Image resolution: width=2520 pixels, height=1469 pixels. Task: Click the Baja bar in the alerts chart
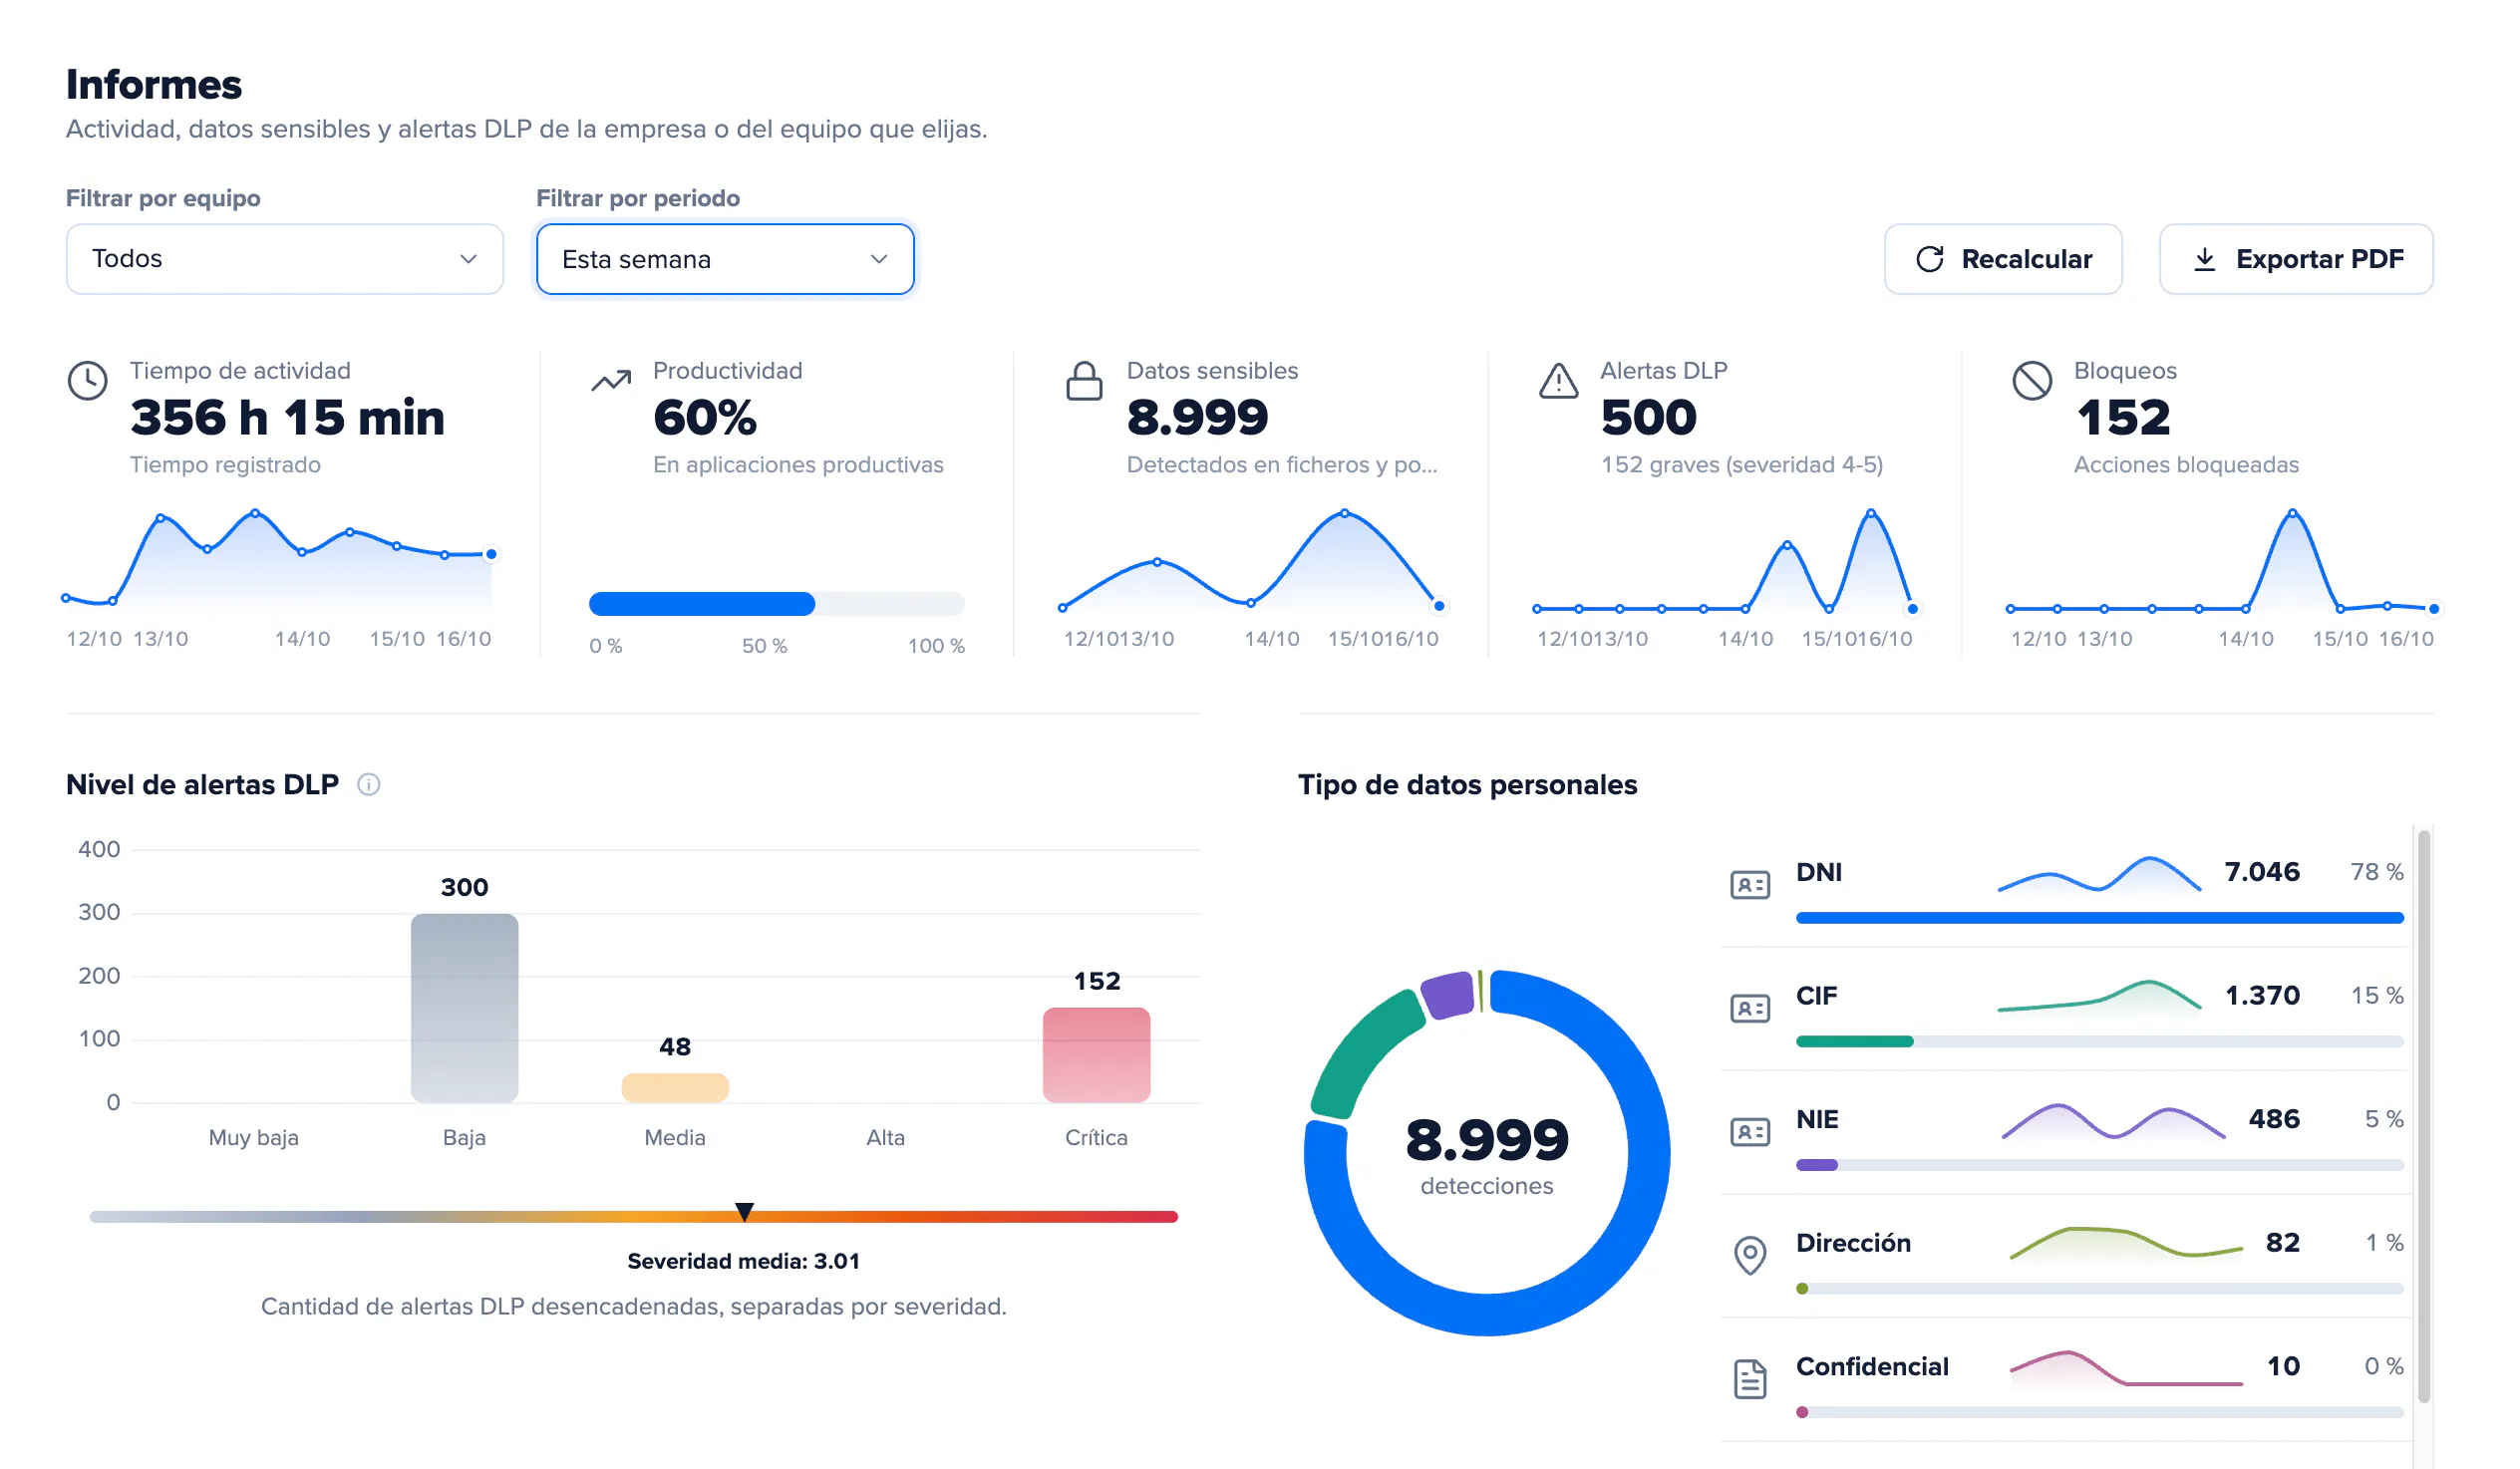[x=465, y=1008]
